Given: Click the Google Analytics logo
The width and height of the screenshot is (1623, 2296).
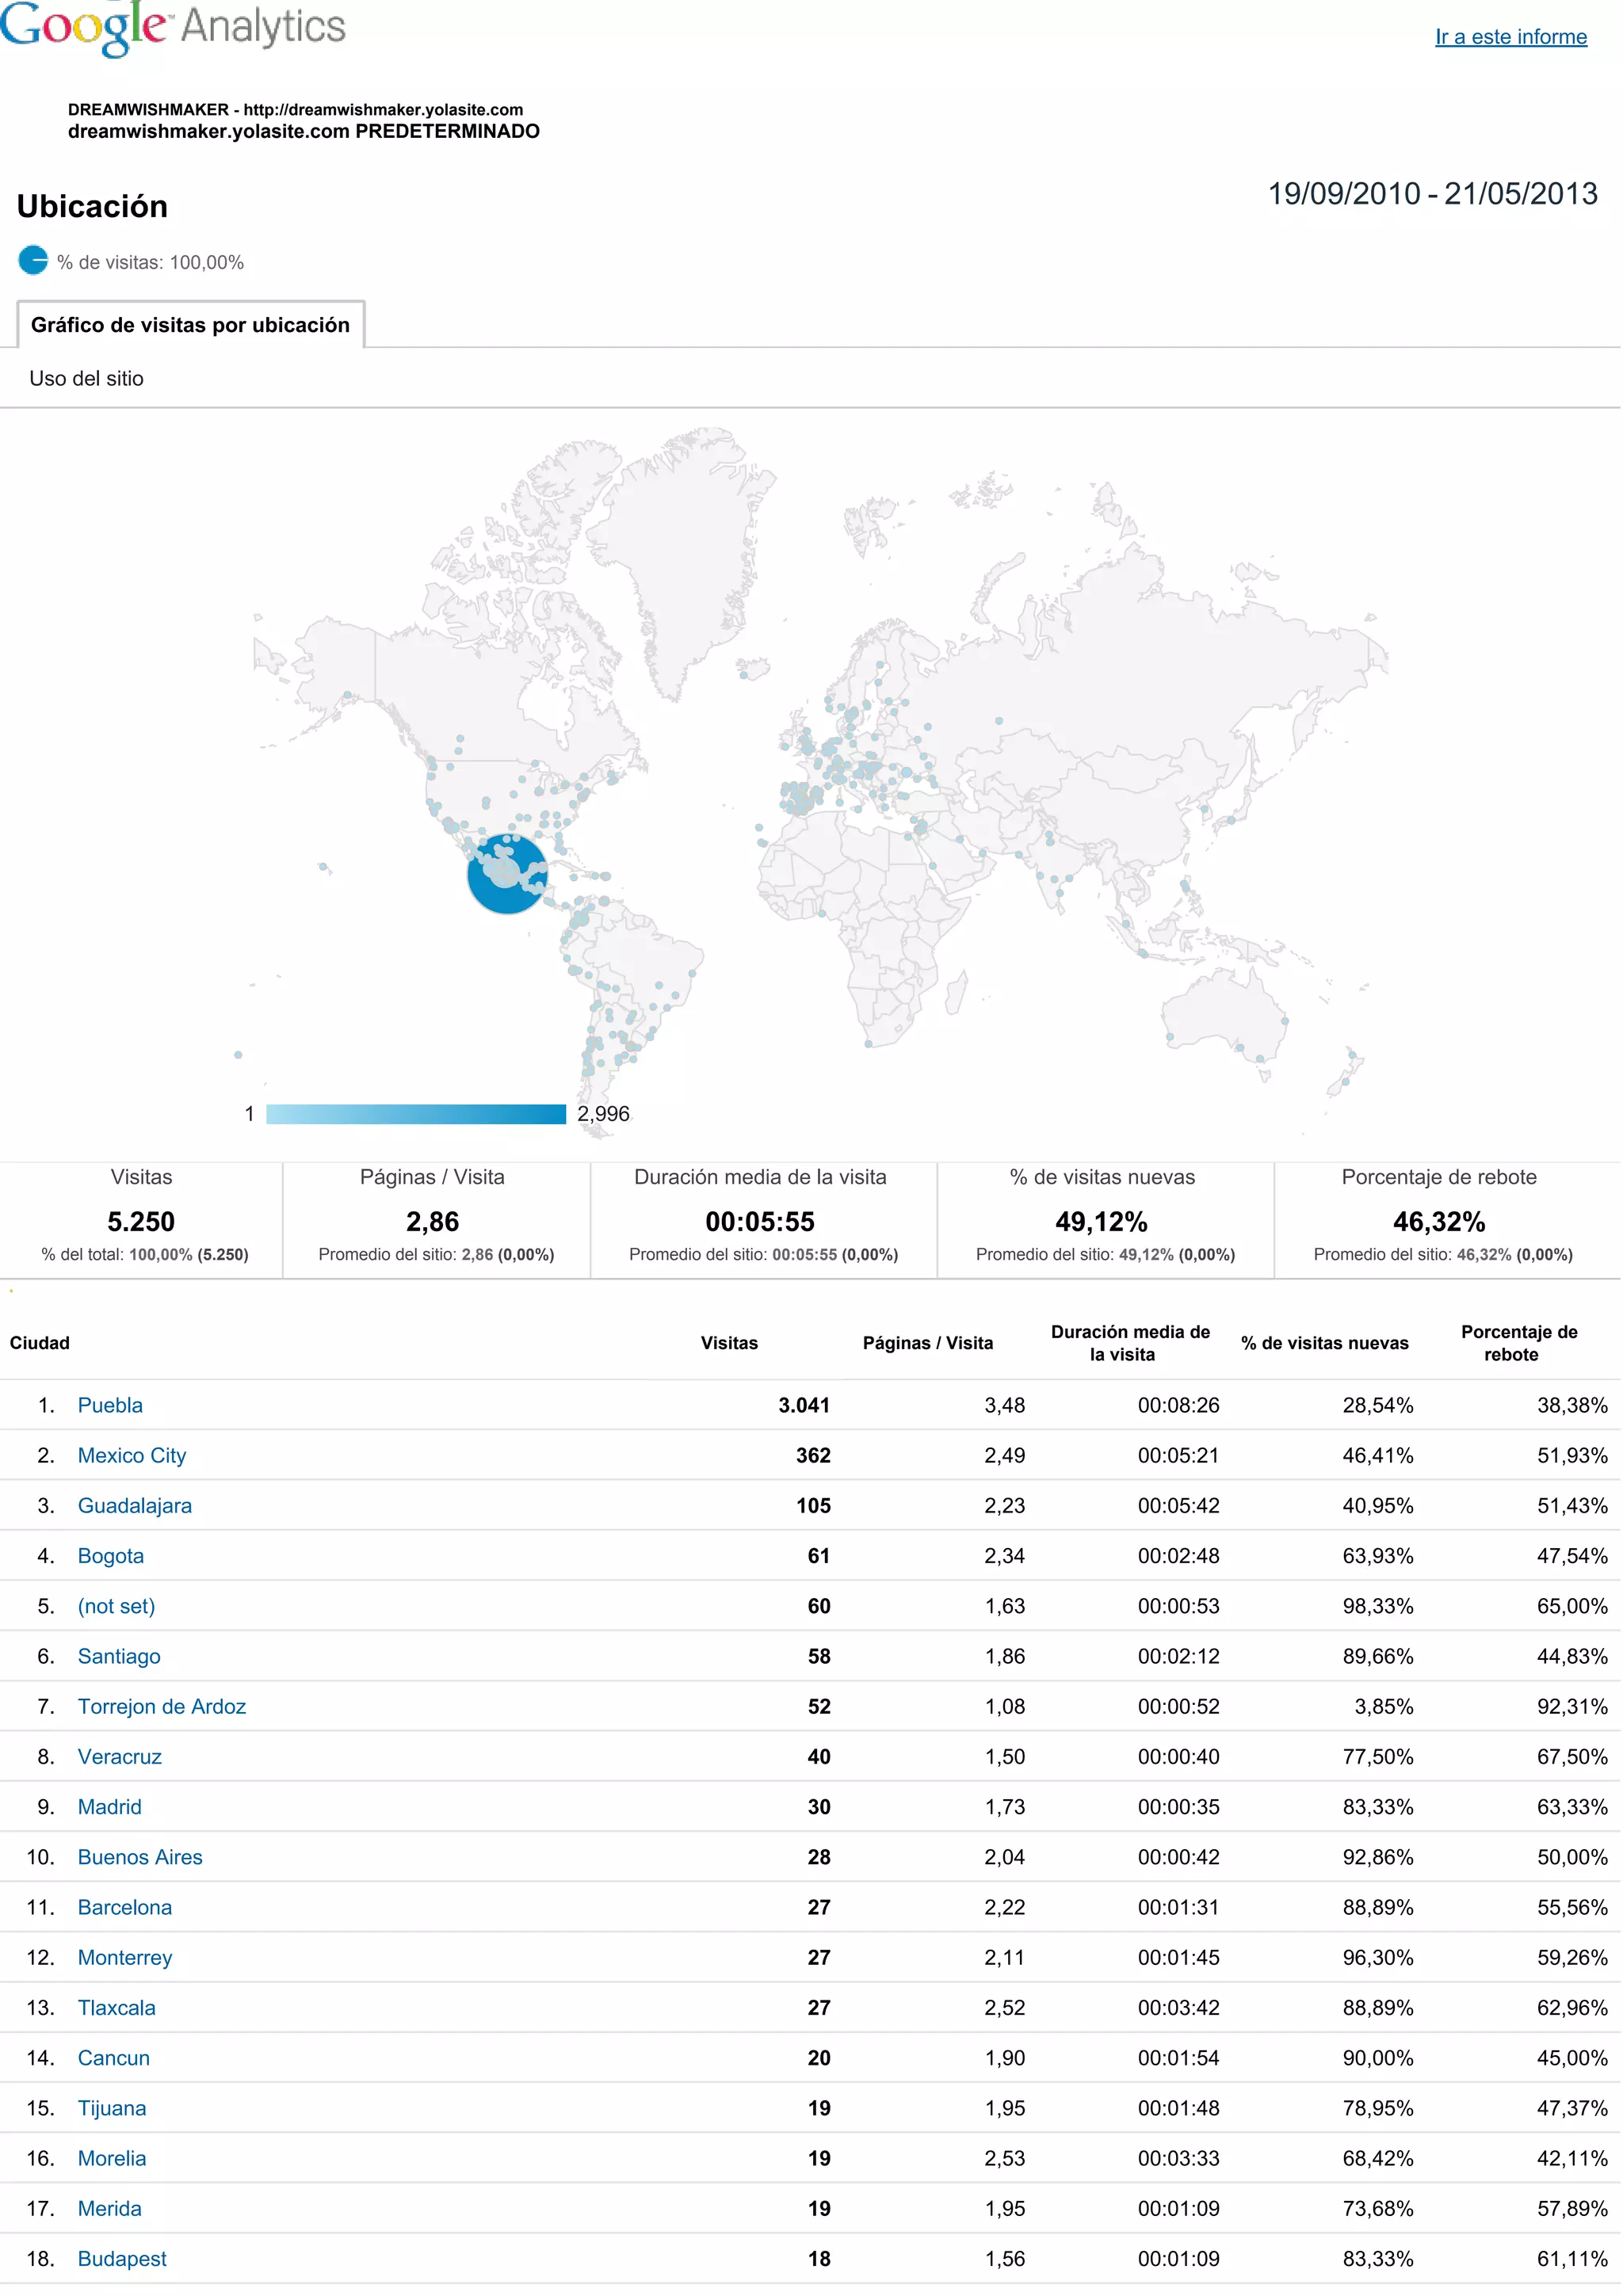Looking at the screenshot, I should [x=172, y=27].
